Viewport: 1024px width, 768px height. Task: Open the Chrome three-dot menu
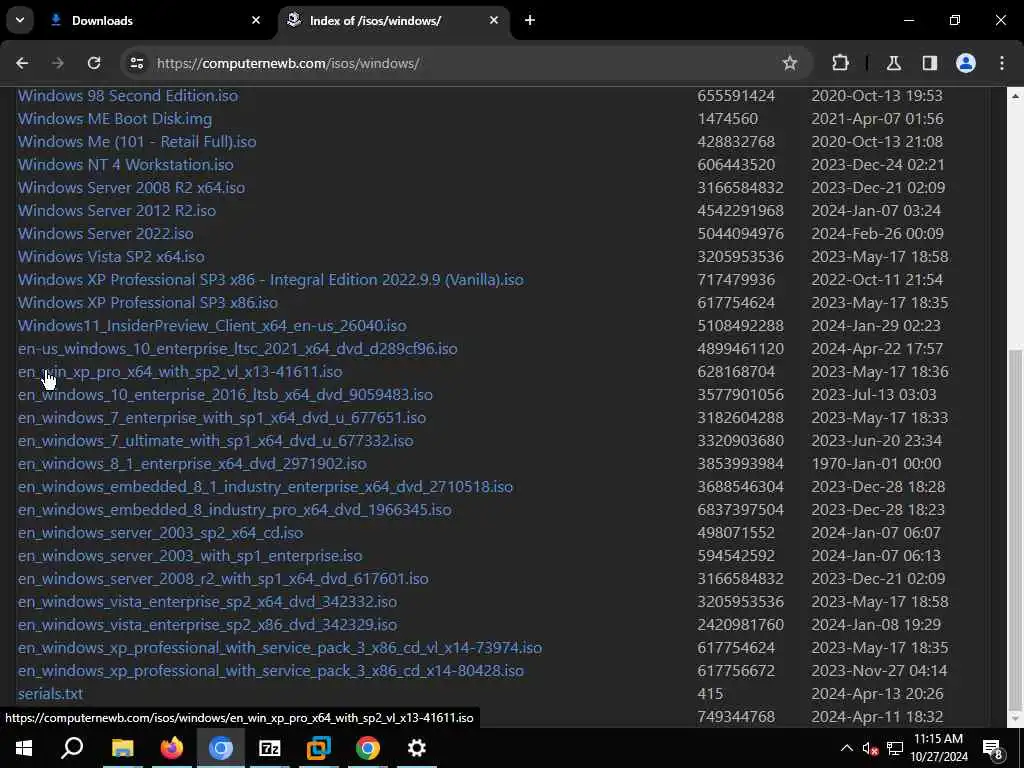coord(1001,63)
